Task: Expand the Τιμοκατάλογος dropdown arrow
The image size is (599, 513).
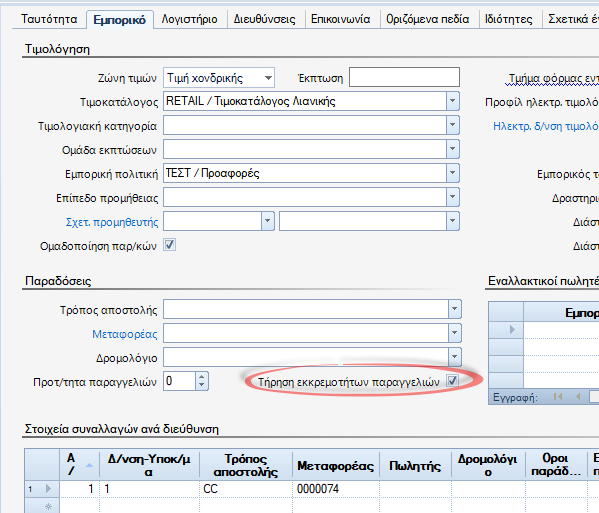Action: pos(452,101)
